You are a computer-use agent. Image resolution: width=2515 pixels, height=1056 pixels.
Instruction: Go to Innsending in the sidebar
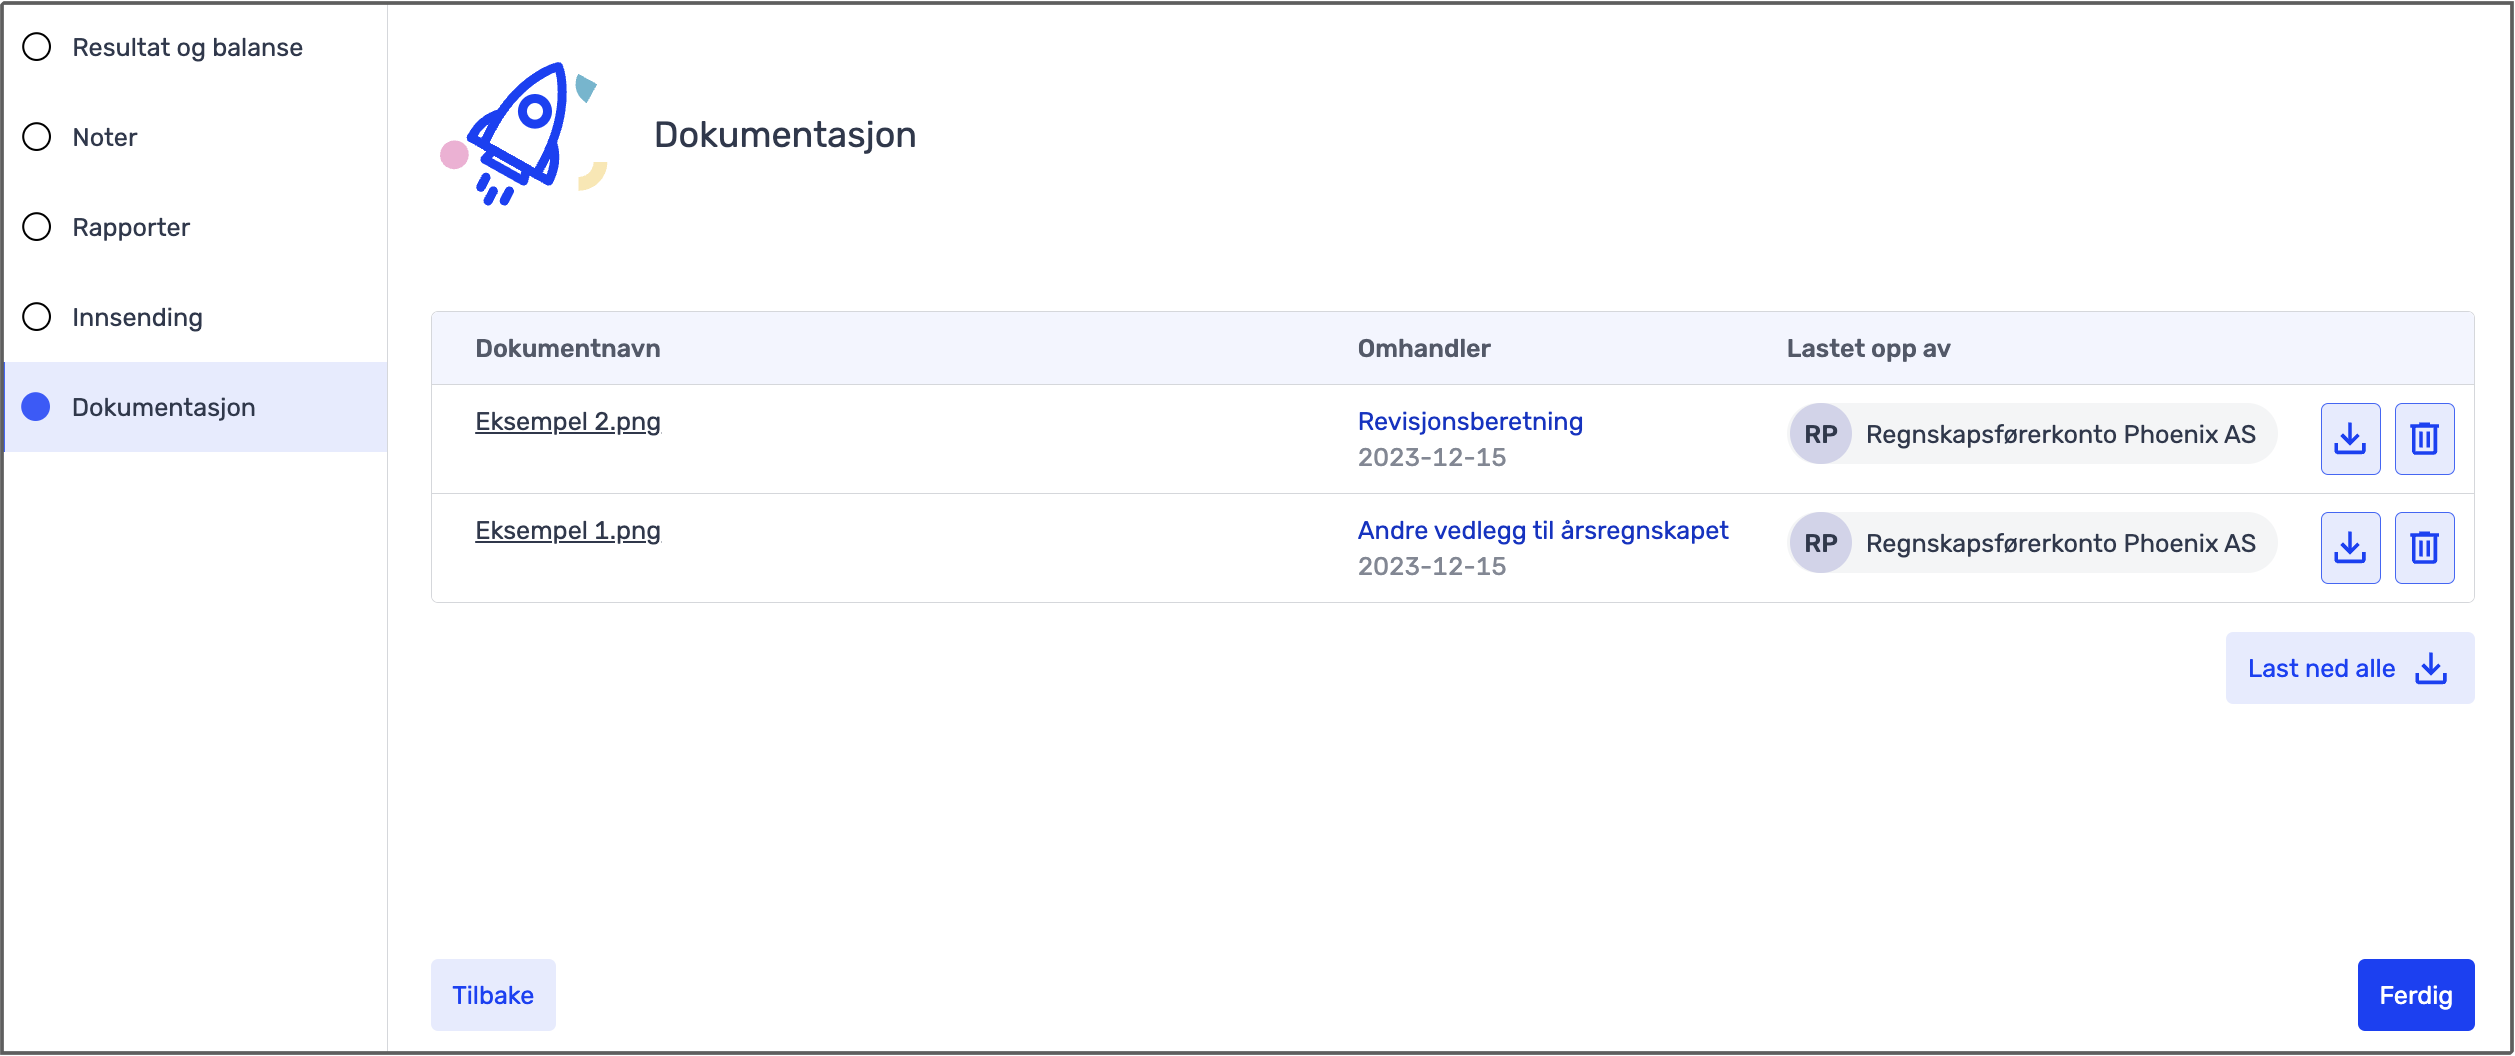[x=196, y=317]
